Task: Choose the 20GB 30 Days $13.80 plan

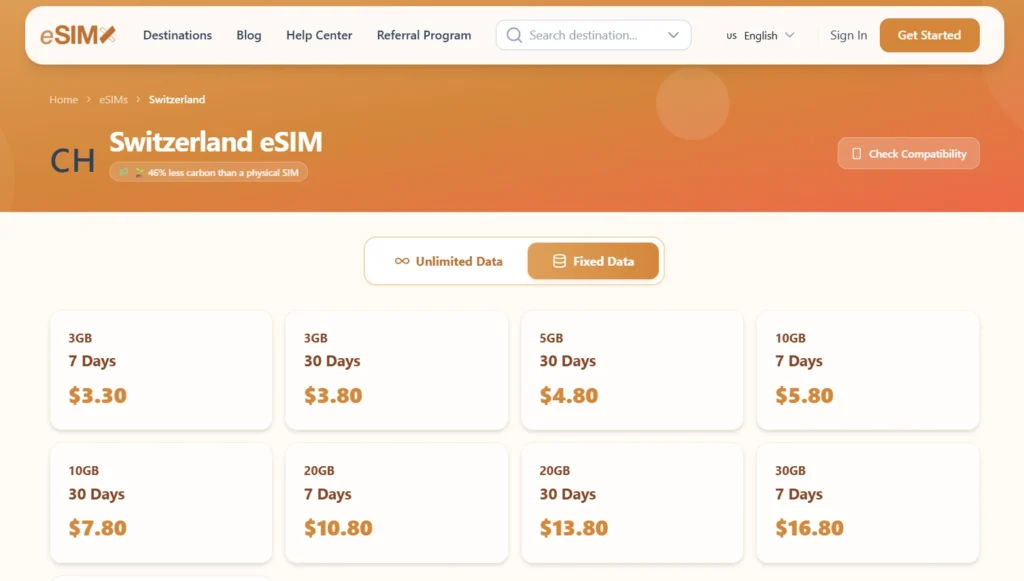Action: tap(632, 503)
